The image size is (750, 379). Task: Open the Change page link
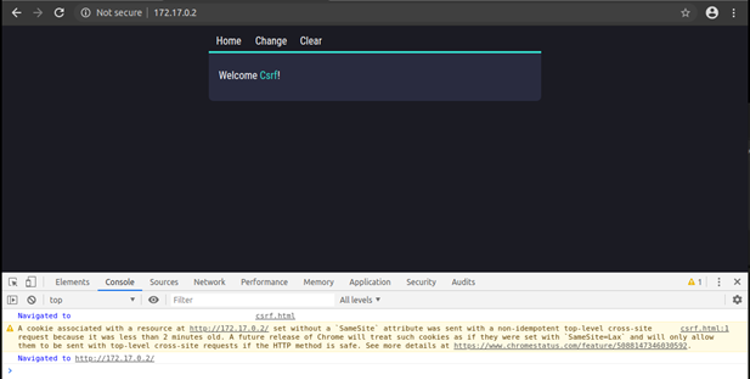[x=271, y=41]
